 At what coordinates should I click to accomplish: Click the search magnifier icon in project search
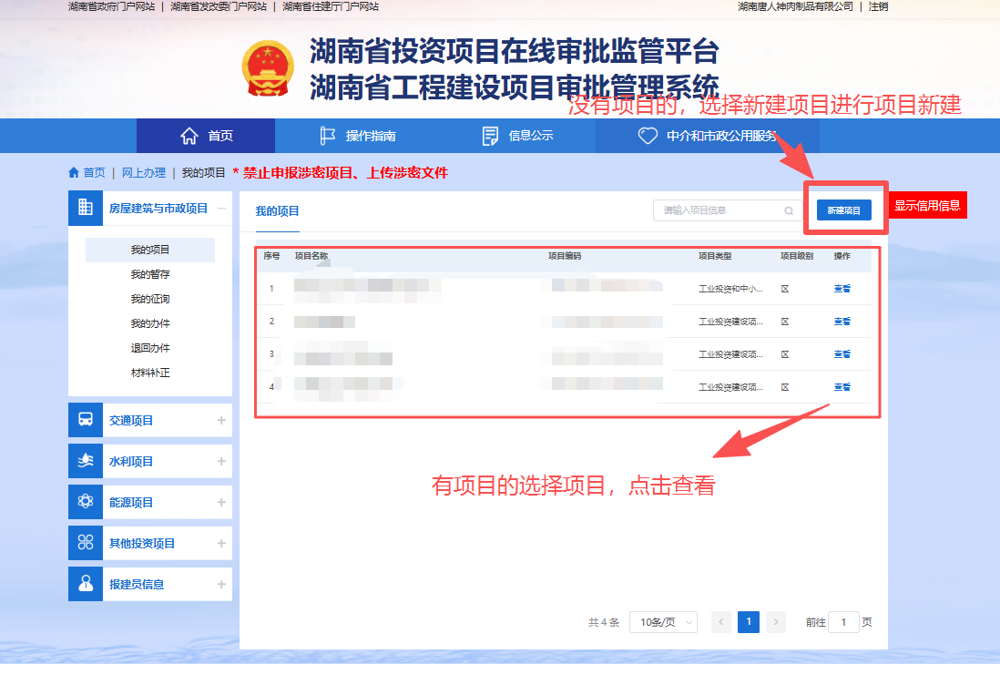pos(788,211)
